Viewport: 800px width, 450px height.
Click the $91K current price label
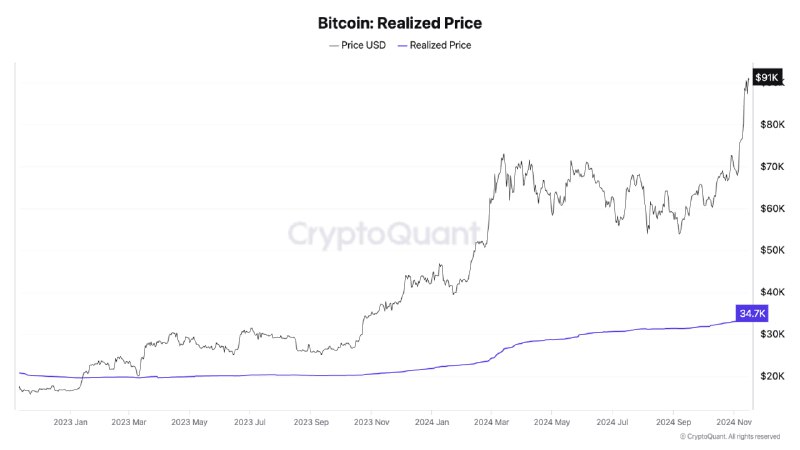pyautogui.click(x=767, y=77)
